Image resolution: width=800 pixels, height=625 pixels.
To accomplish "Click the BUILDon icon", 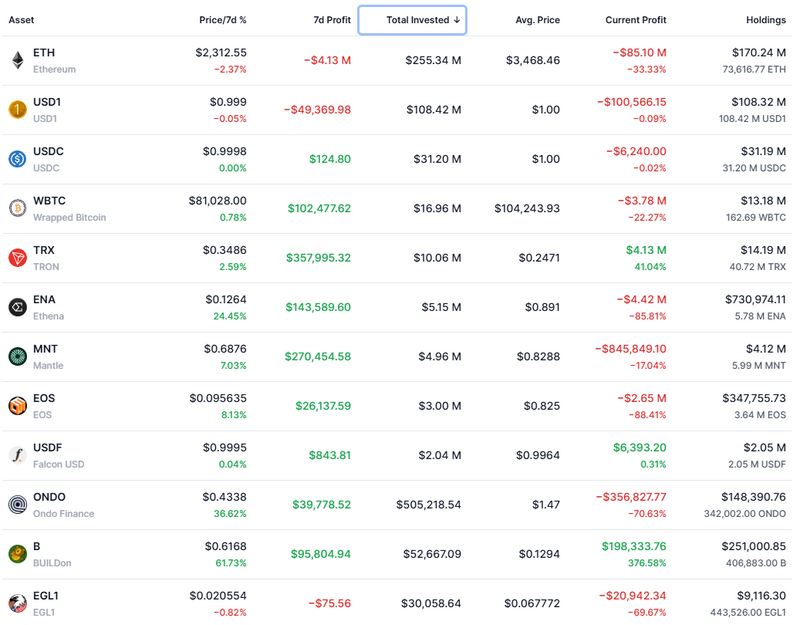I will point(18,554).
